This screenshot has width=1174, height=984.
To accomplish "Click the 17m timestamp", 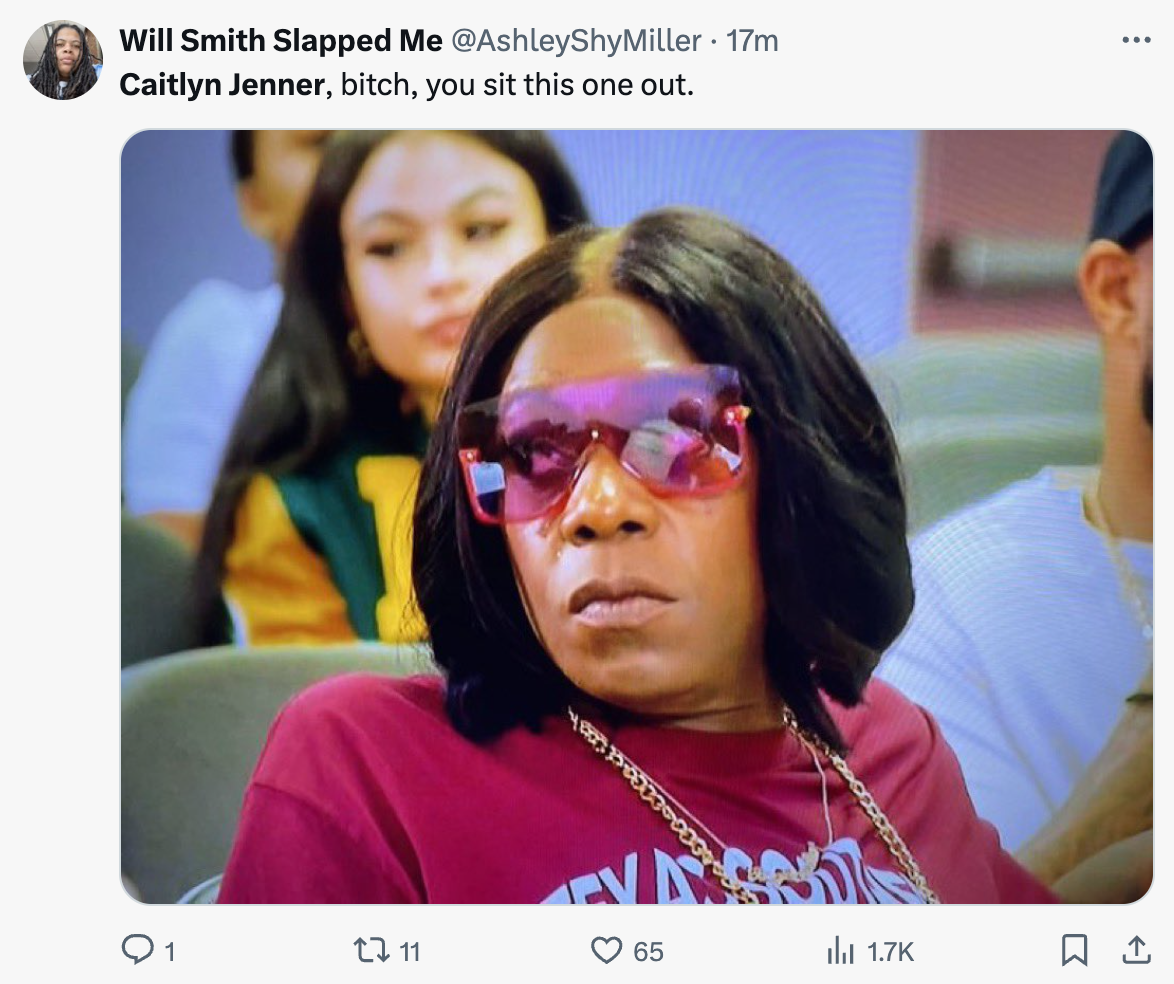I will (752, 41).
